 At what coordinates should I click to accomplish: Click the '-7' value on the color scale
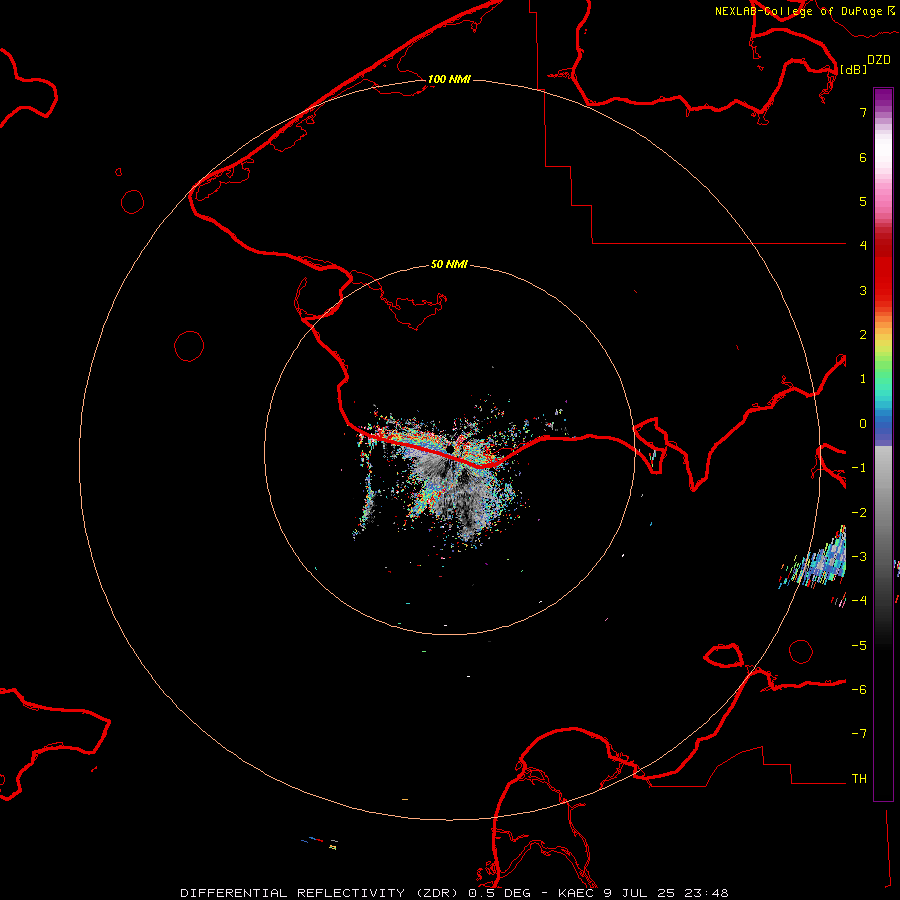tap(859, 734)
